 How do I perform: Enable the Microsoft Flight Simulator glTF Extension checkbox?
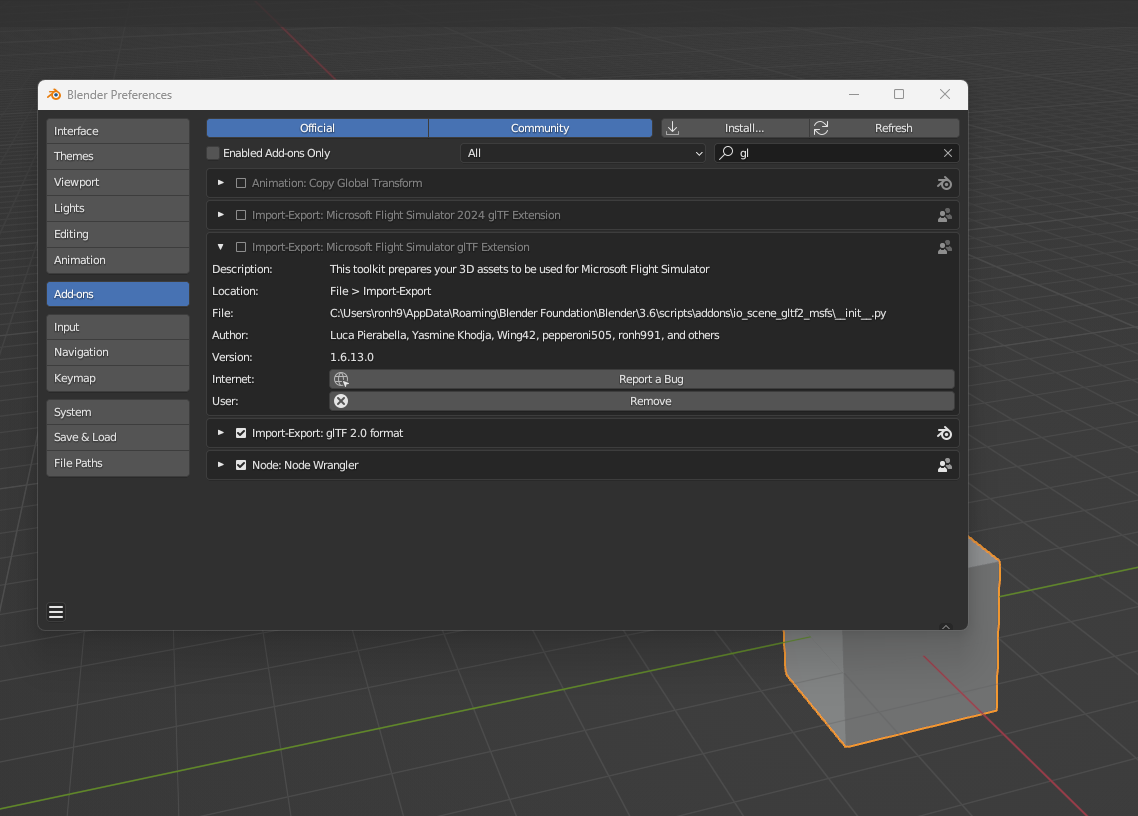point(241,247)
